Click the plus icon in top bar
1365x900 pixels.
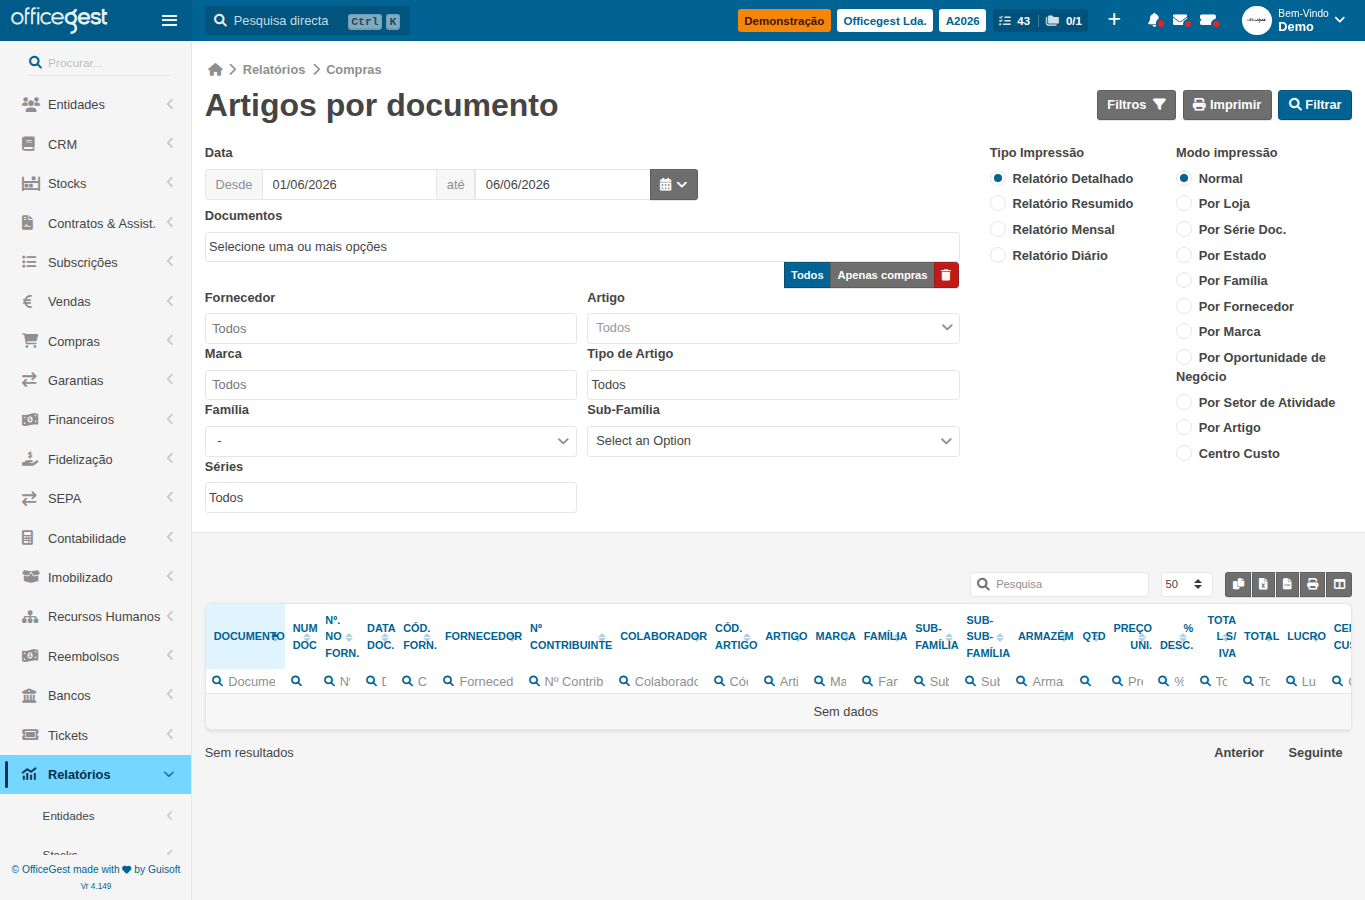pyautogui.click(x=1114, y=20)
